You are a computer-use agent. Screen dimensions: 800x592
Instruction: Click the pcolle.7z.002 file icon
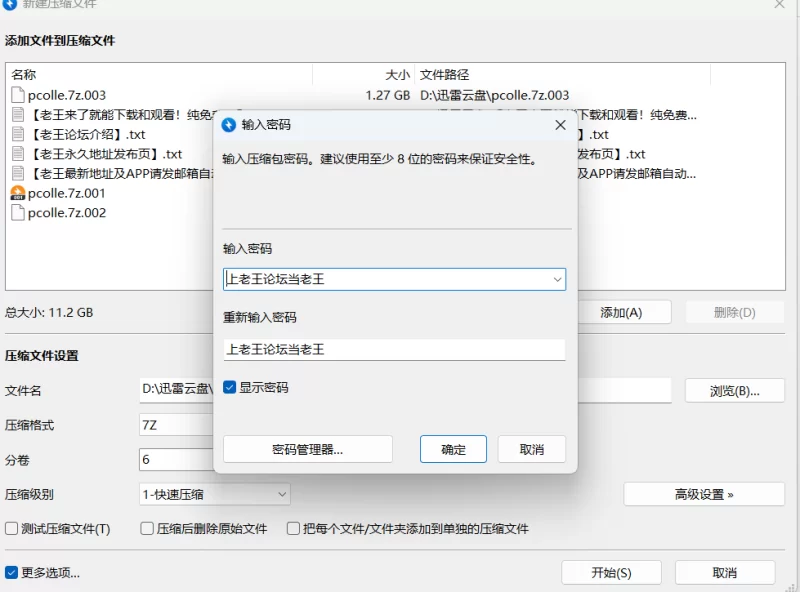coord(18,212)
